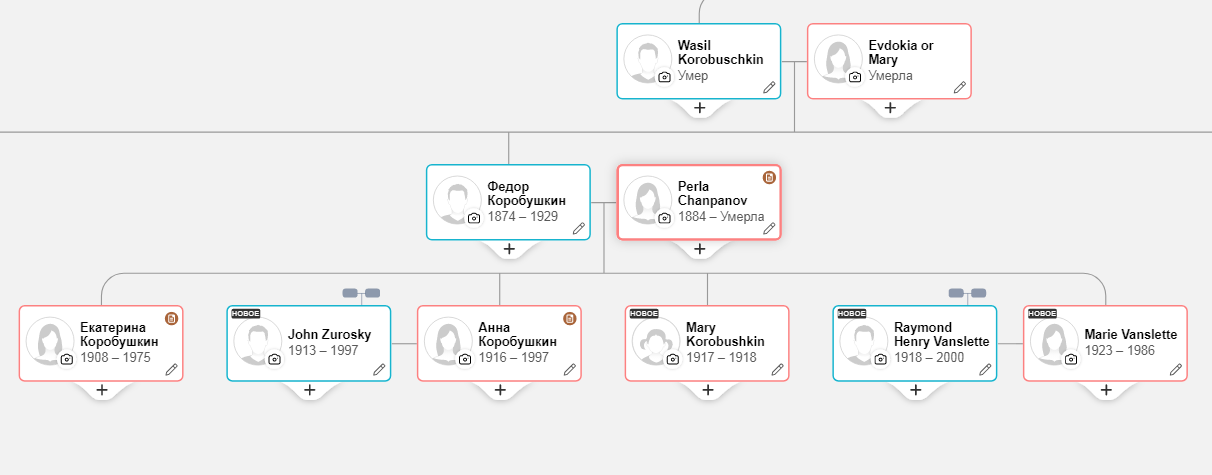Click the relationship link icon above Raymond Henry Vanslette
The image size is (1212, 475).
967,293
